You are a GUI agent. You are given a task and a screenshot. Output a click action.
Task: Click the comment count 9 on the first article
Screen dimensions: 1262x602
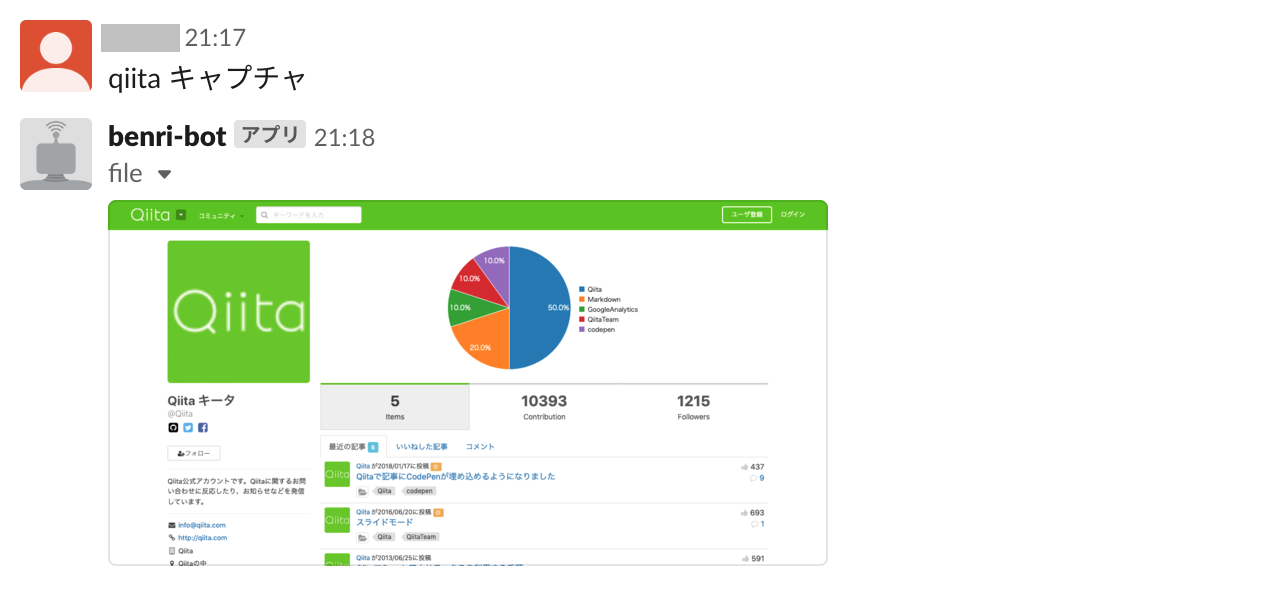coord(761,478)
